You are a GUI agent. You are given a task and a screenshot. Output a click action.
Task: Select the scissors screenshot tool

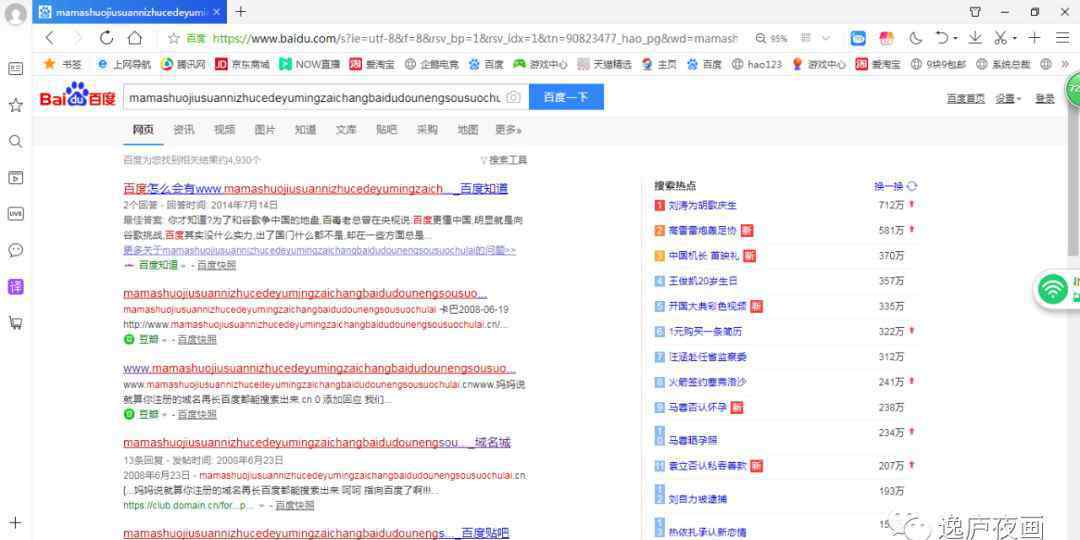click(x=1001, y=38)
